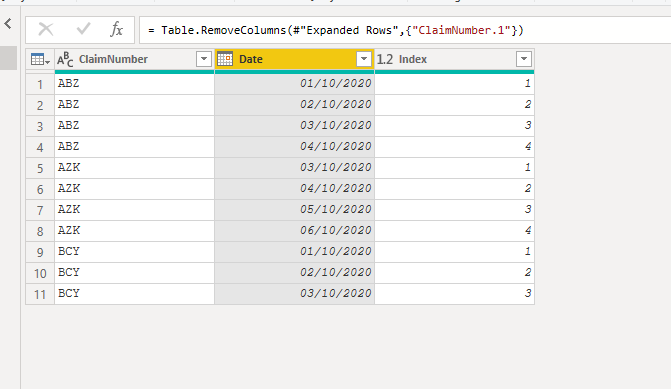
Task: Click date 03/10/2020 in row 5
Action: tap(294, 168)
